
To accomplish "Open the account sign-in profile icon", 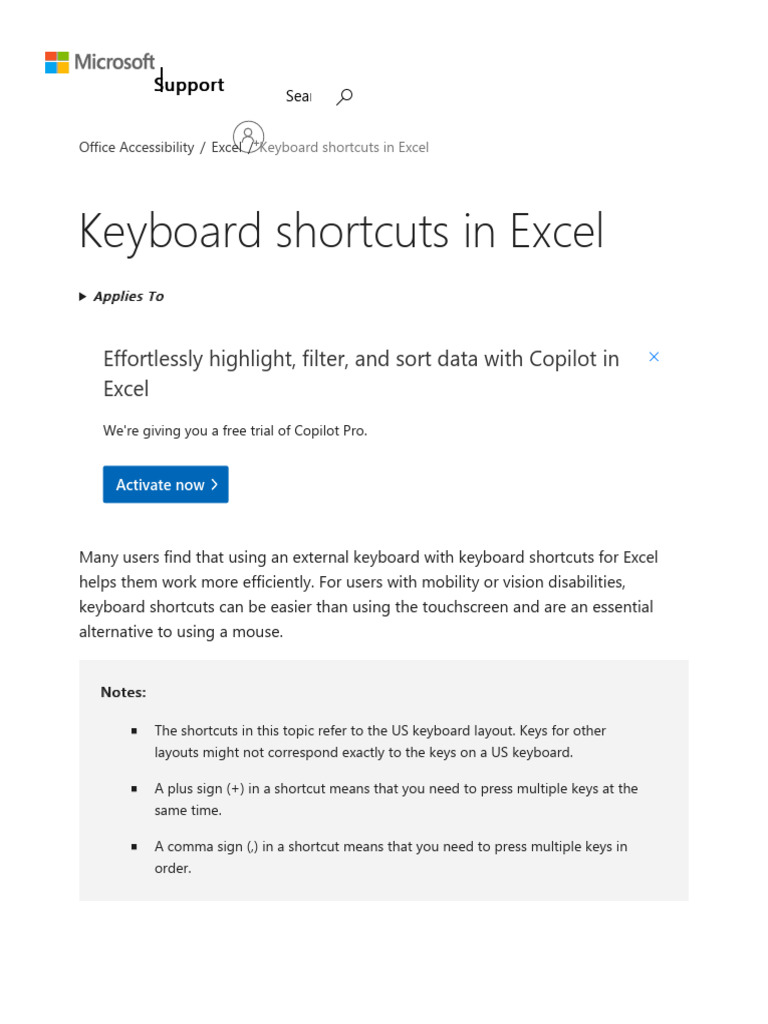I will 248,136.
